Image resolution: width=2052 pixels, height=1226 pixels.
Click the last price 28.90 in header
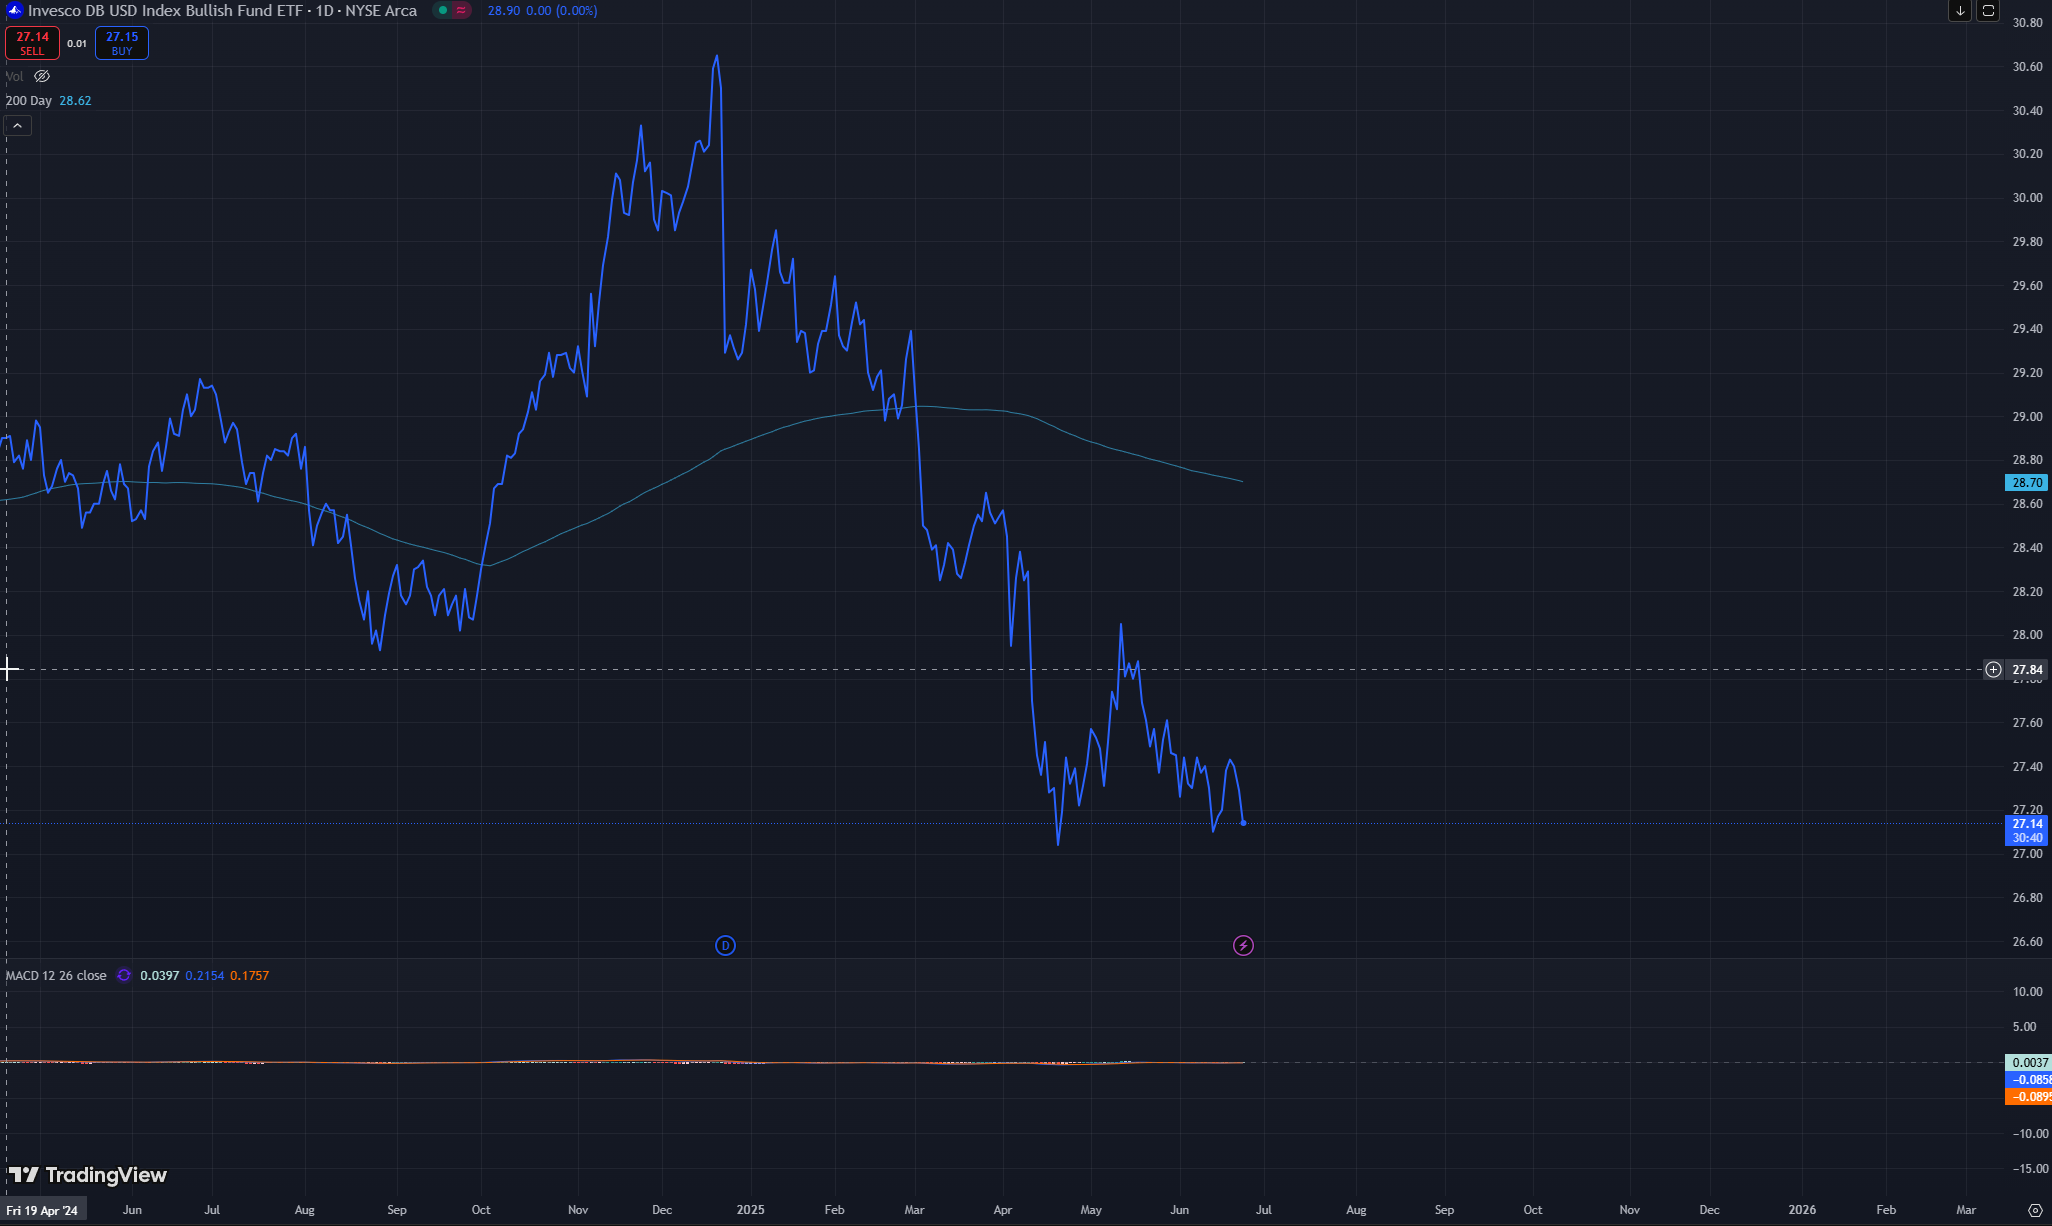(x=504, y=10)
